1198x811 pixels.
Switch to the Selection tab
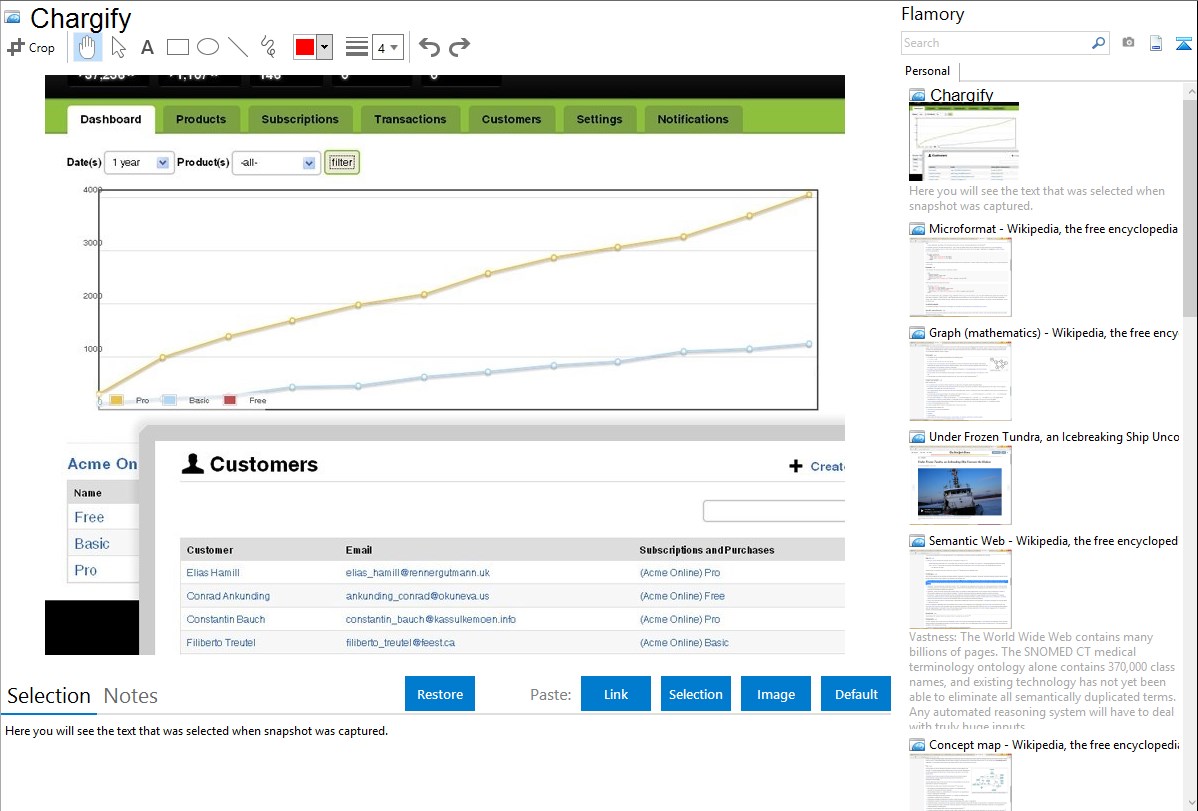coord(49,696)
